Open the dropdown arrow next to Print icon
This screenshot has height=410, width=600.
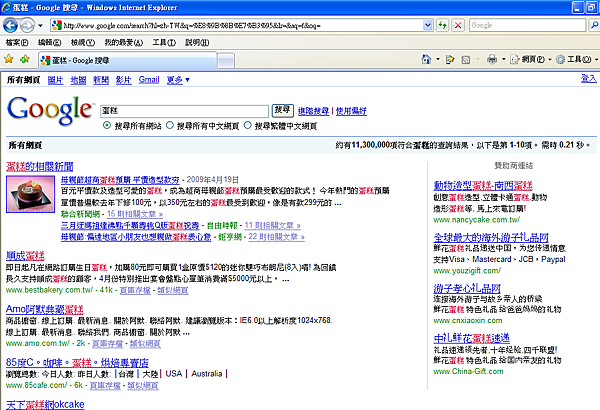pos(504,59)
